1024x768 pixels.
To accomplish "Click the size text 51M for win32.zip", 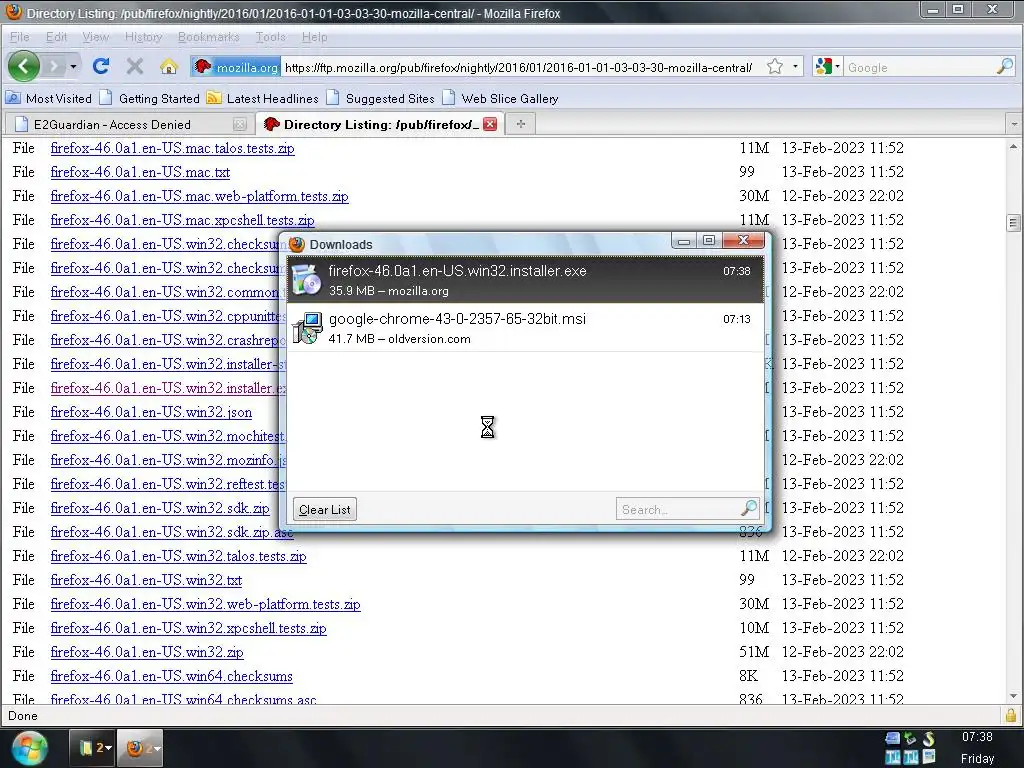I will (754, 652).
